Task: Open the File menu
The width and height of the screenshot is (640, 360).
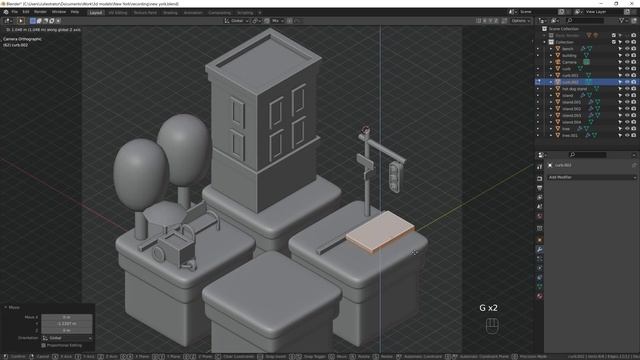Action: pos(15,12)
